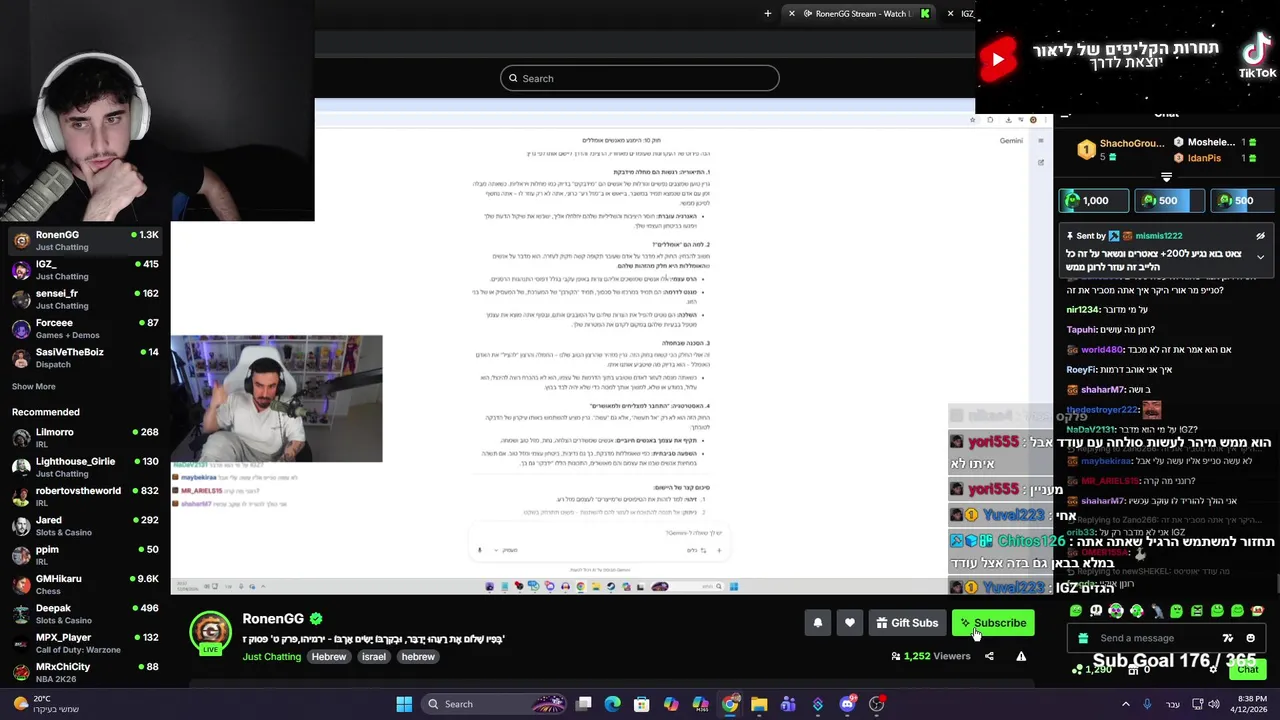The width and height of the screenshot is (1280, 720).
Task: Select the Hebrew stream tag
Action: [x=328, y=657]
